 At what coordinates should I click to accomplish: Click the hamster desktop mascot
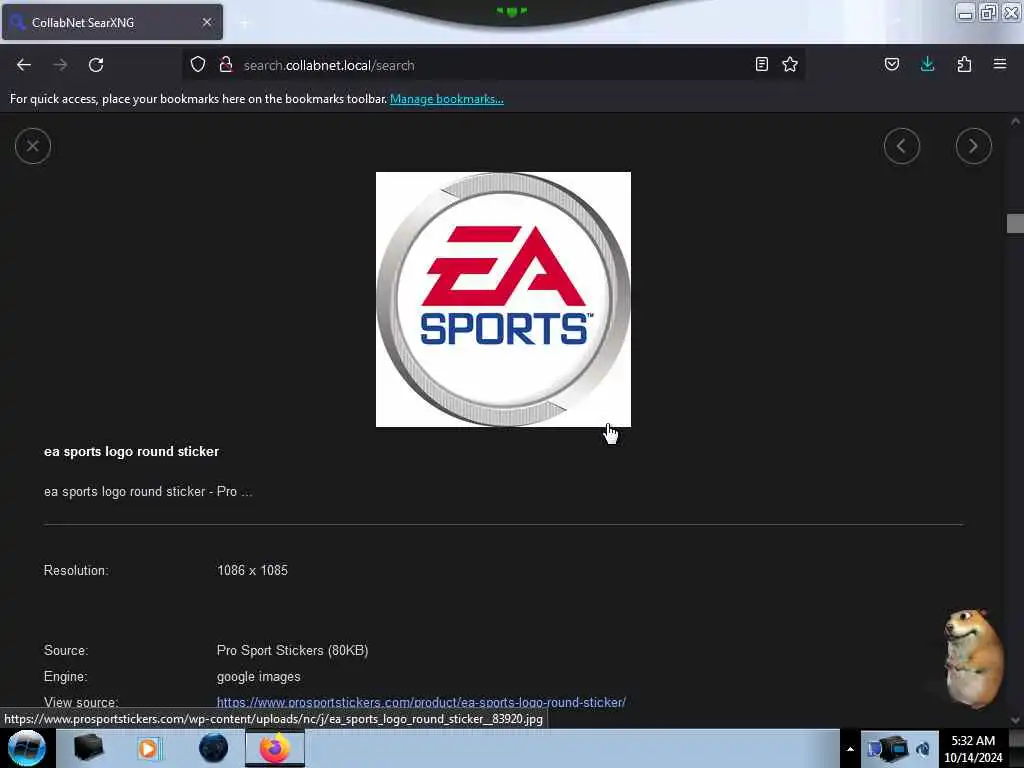(973, 658)
